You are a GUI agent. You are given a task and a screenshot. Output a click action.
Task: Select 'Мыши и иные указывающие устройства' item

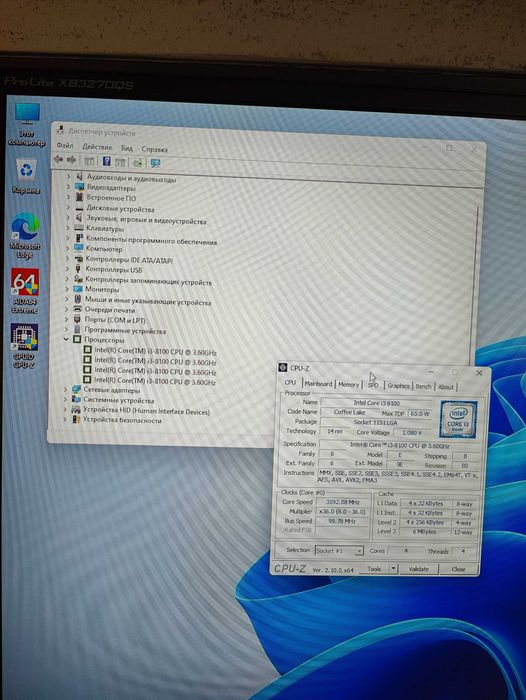148,301
